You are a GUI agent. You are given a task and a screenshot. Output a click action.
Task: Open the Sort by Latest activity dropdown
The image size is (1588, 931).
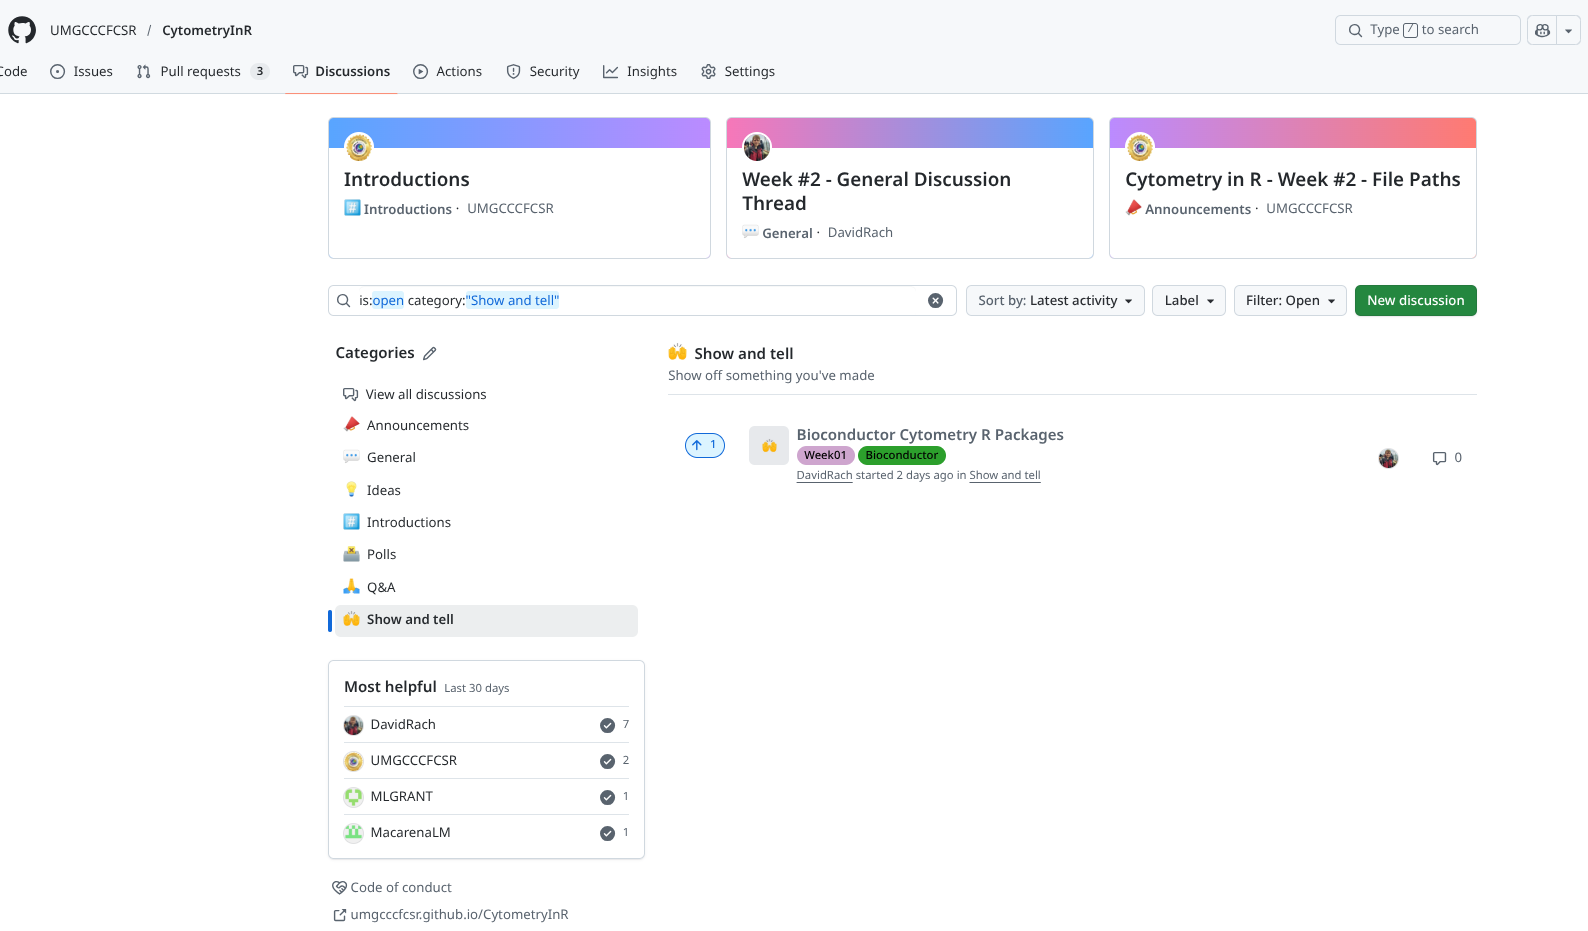(x=1054, y=301)
